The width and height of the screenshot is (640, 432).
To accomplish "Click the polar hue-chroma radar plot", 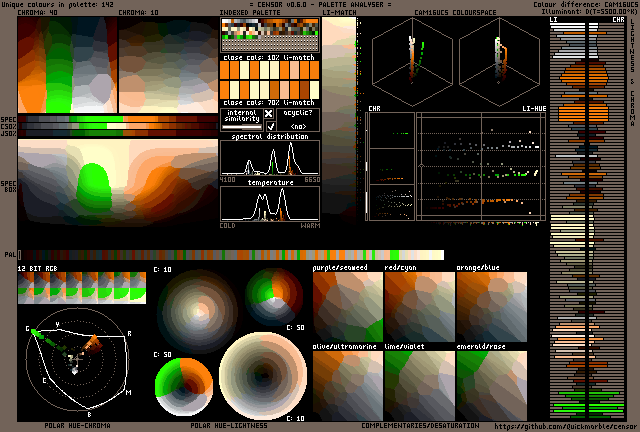I will pos(76,364).
